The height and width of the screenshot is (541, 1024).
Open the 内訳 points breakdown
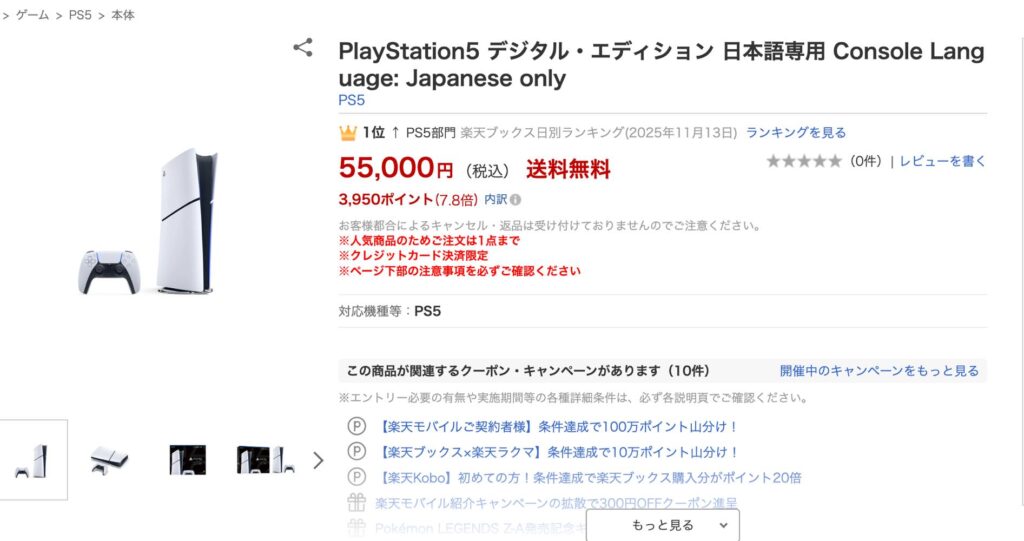tap(495, 200)
